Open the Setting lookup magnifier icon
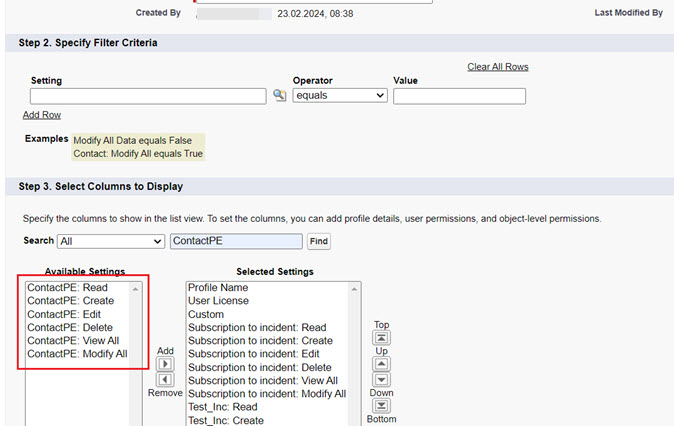The height and width of the screenshot is (426, 674). 279,95
